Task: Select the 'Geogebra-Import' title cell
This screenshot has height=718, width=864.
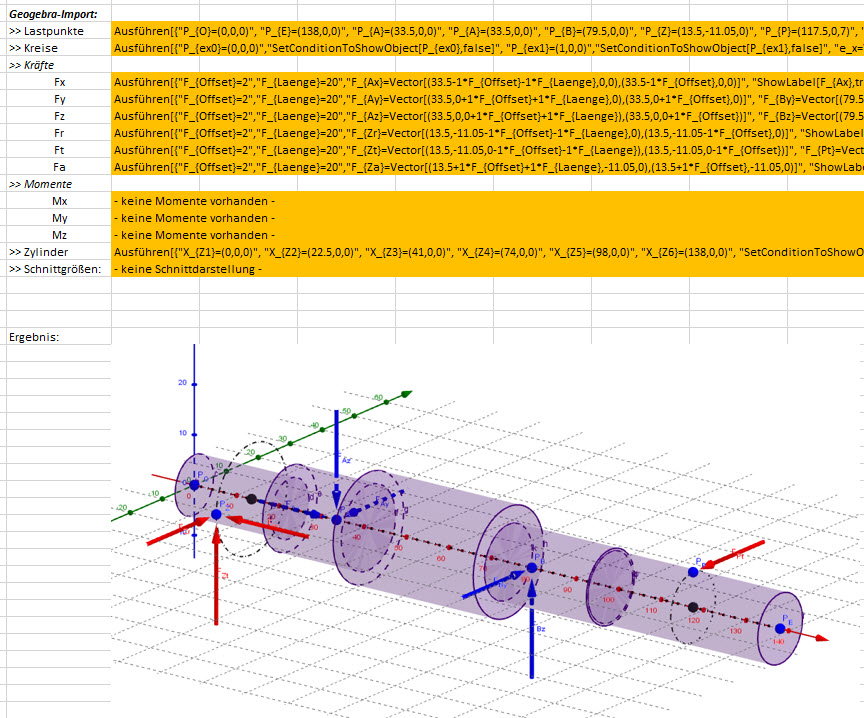Action: 50,14
